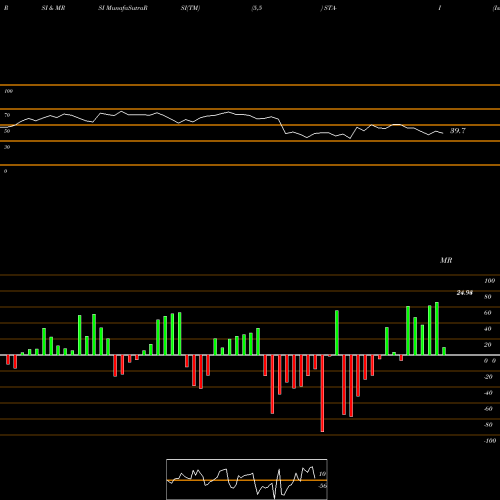This screenshot has width=500, height=500.
Task: Click the MR axis label -100
Action: [490, 441]
